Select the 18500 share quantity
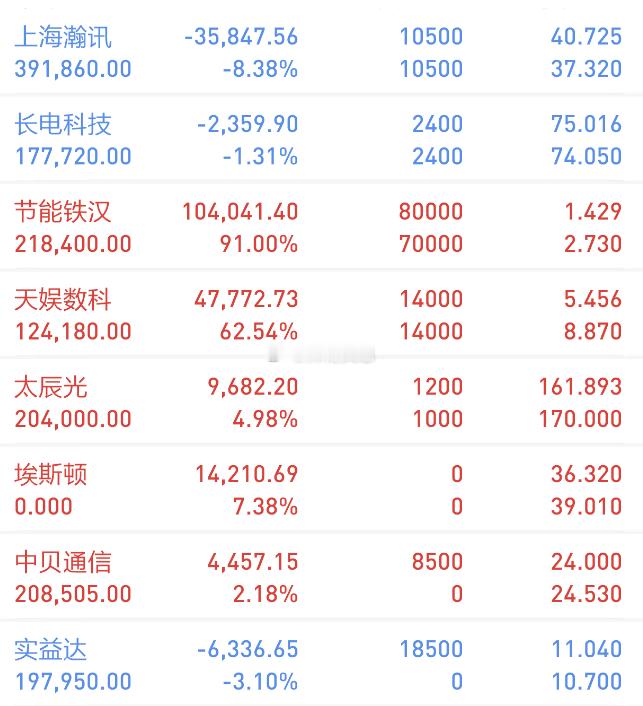The height and width of the screenshot is (706, 643). click(x=431, y=650)
